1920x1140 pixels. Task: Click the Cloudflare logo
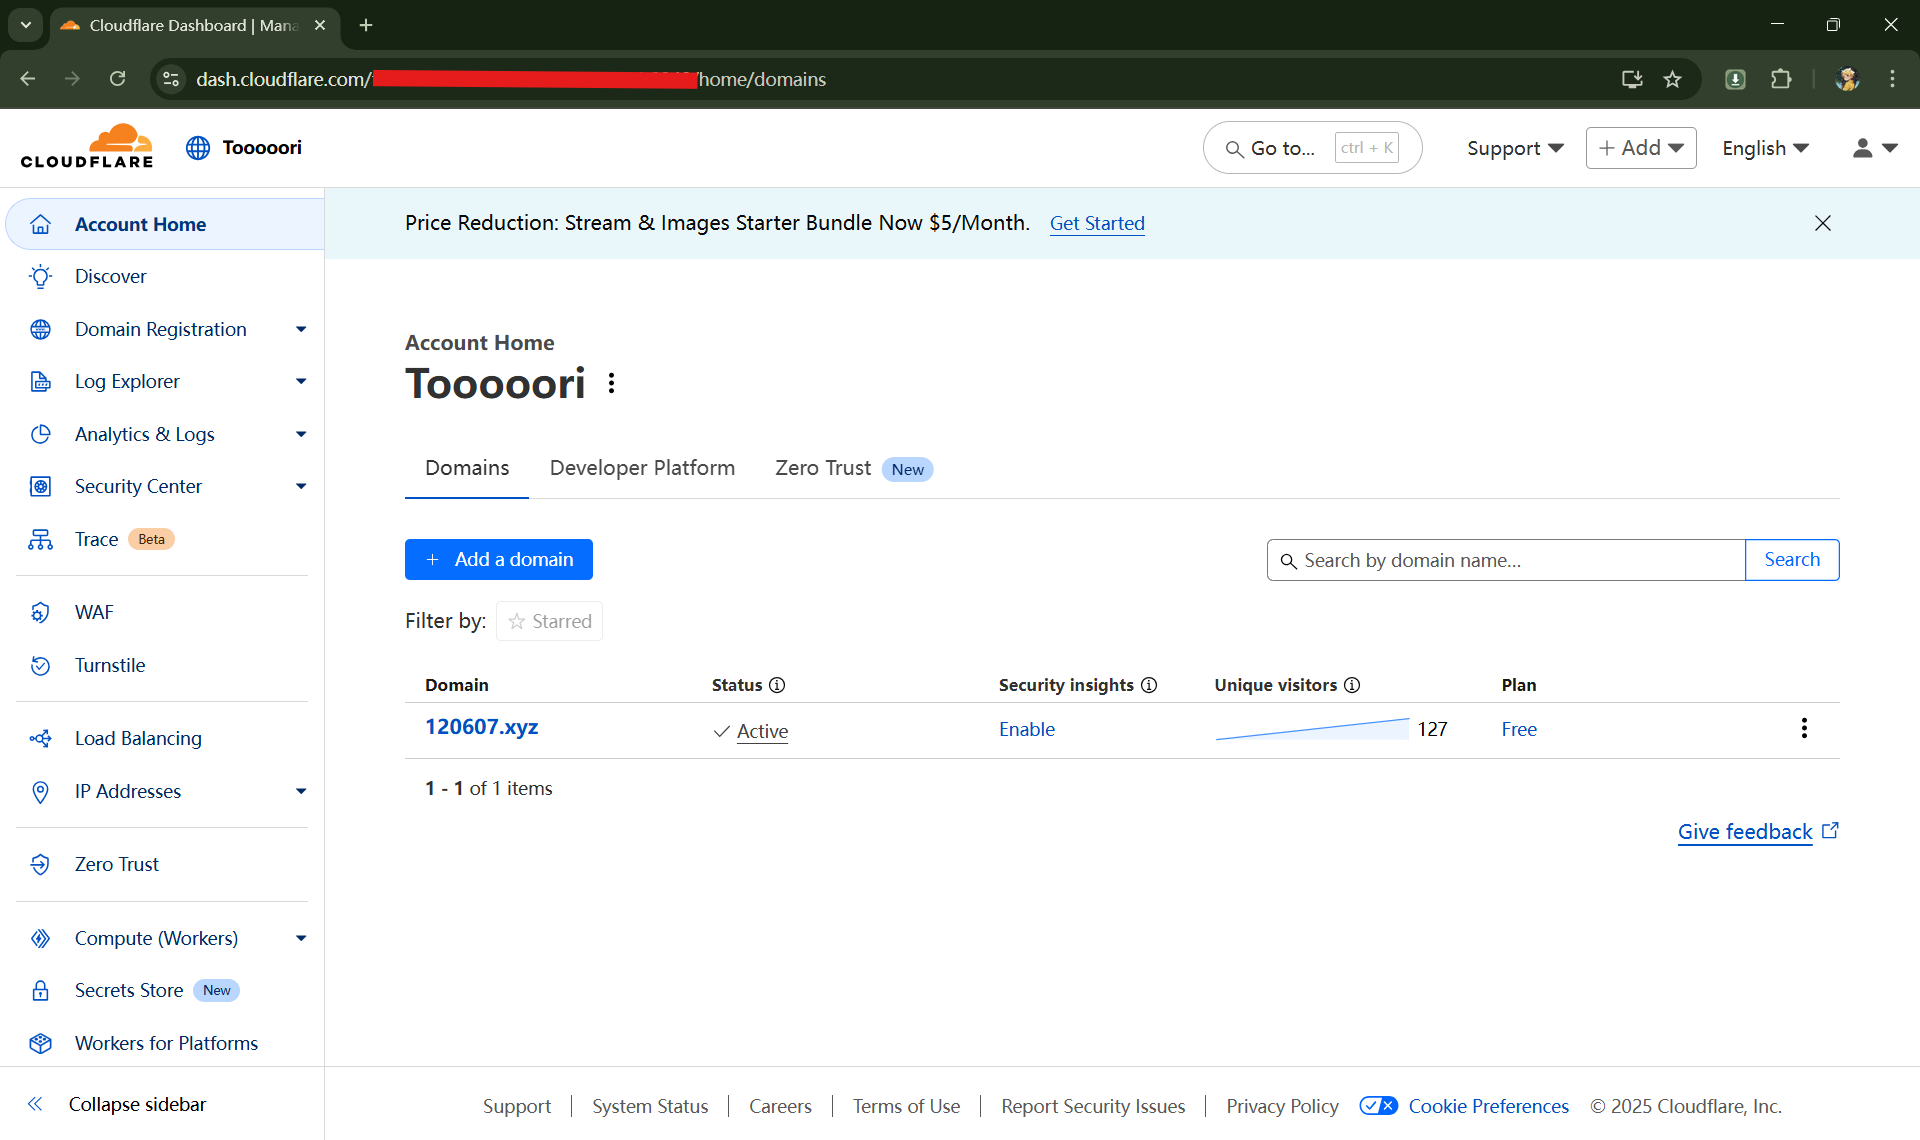coord(87,147)
